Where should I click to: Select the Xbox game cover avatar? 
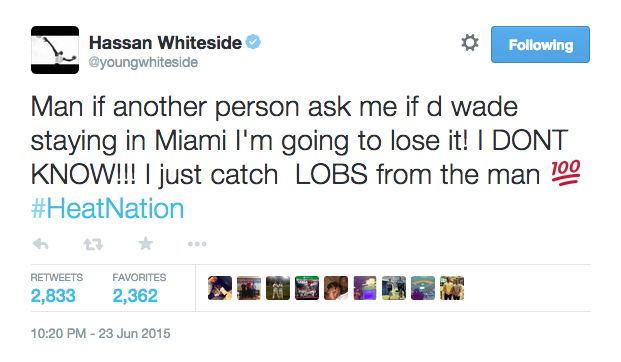[307, 288]
